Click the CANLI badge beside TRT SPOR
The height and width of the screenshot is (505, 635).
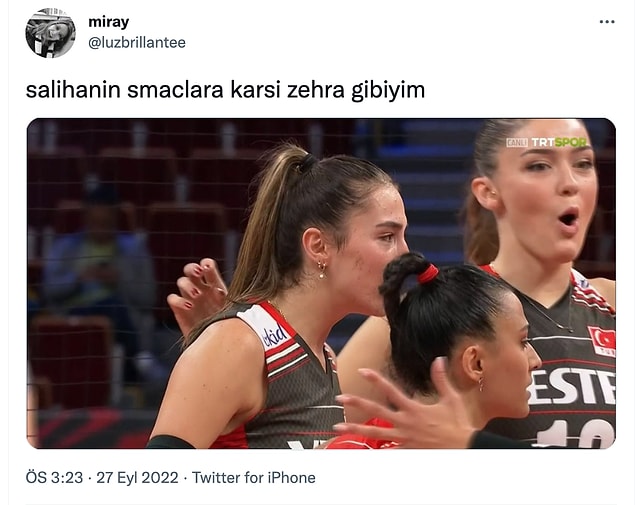tap(517, 143)
